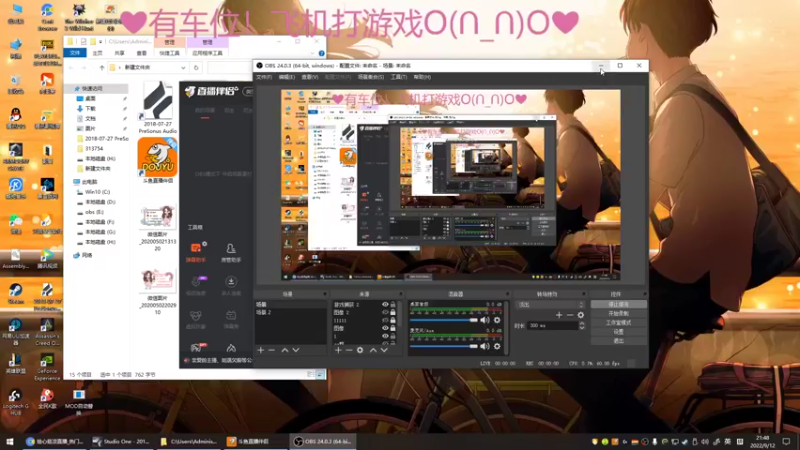The image size is (800, 450).
Task: Click 麦克风/Aux volume slider in OBS
Action: pyautogui.click(x=443, y=346)
